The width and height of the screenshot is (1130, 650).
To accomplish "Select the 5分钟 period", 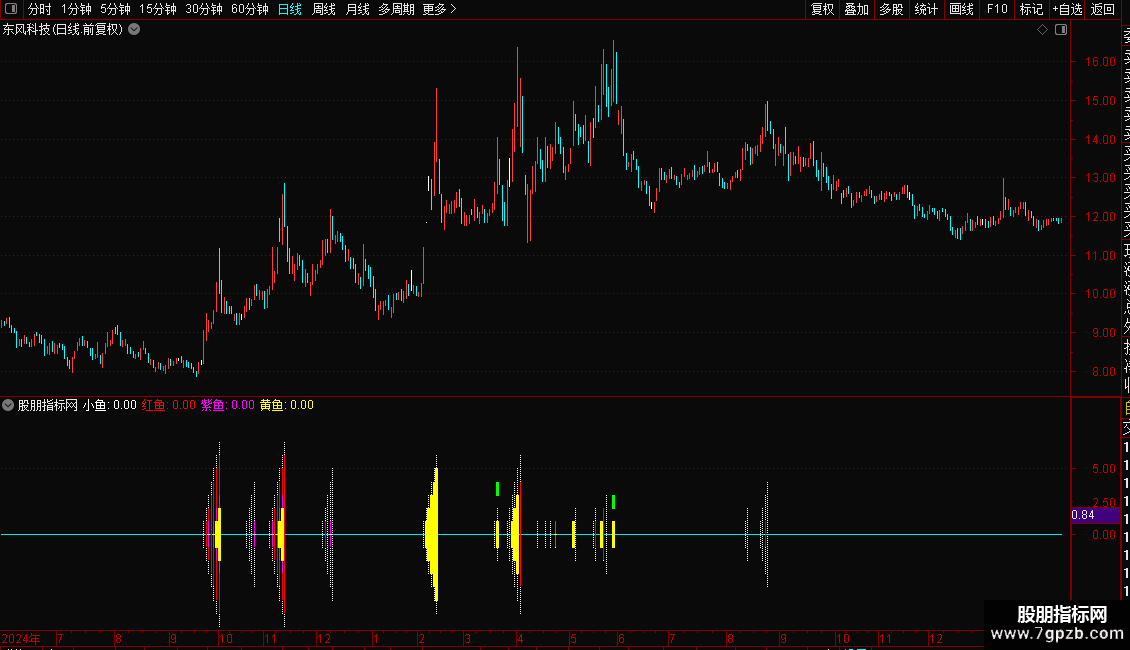I will (x=115, y=9).
